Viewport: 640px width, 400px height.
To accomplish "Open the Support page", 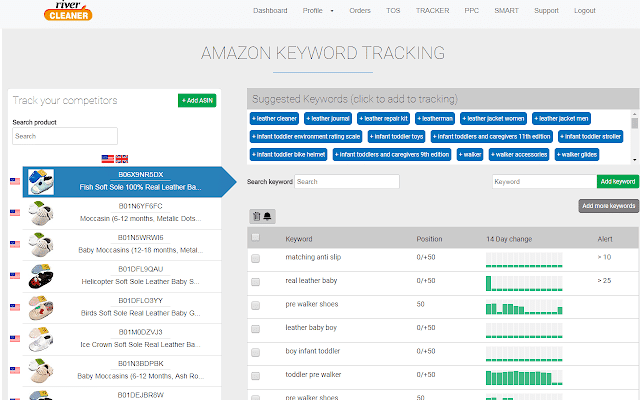I will coord(547,11).
